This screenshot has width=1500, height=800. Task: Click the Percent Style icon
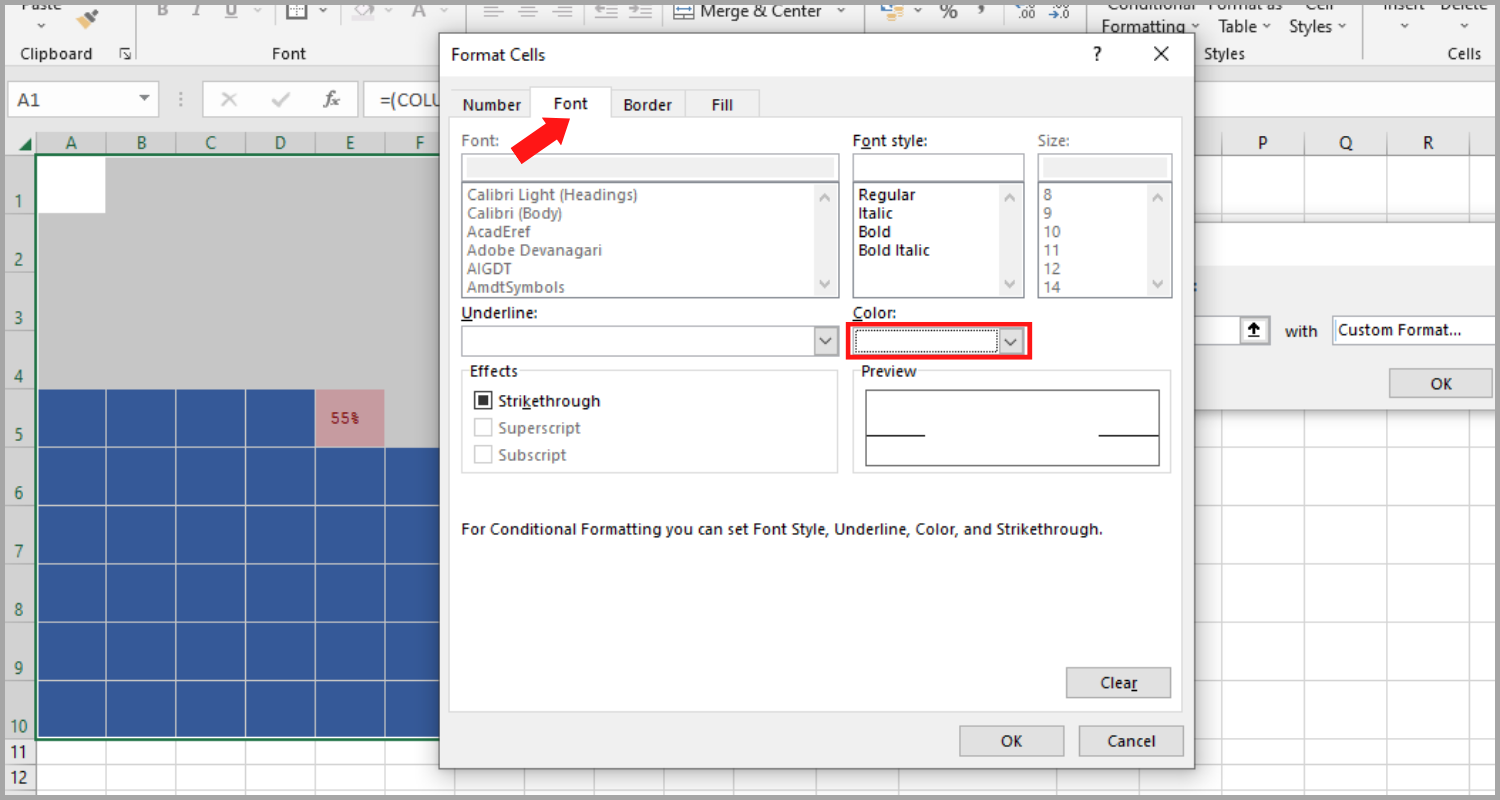click(x=948, y=11)
